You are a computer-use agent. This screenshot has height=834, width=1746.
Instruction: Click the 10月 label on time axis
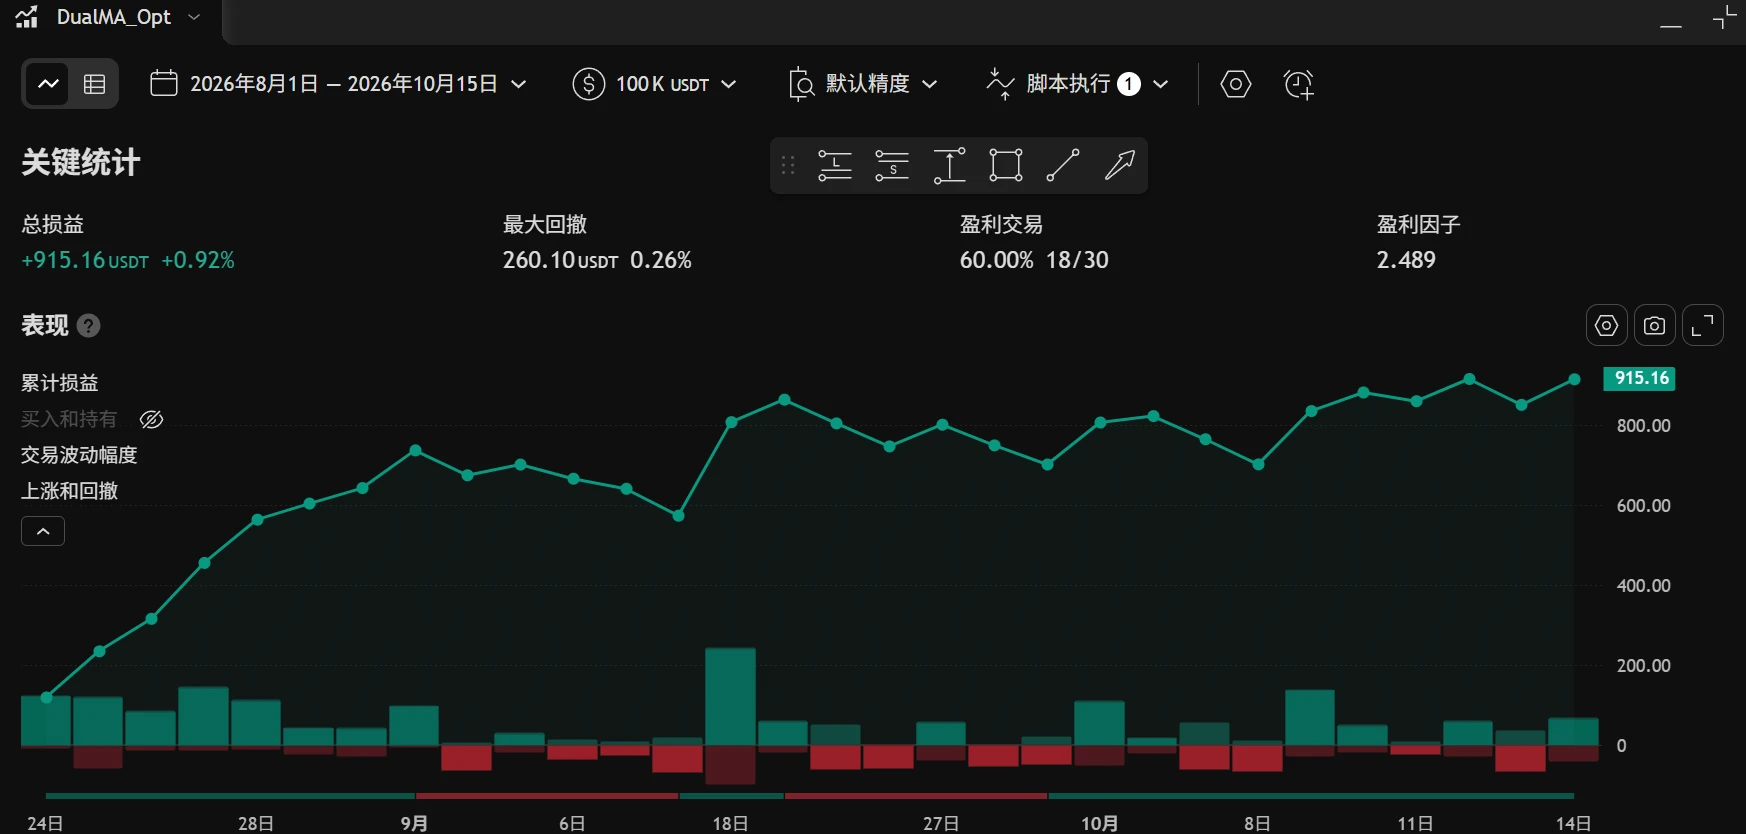click(1099, 823)
